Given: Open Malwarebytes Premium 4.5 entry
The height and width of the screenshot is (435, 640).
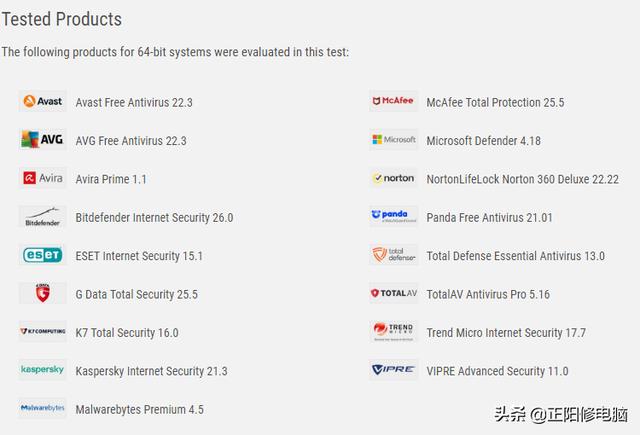Looking at the screenshot, I should click(140, 409).
